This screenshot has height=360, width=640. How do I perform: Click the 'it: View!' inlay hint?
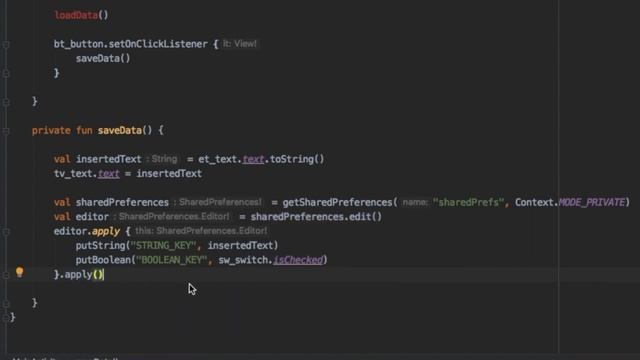pyautogui.click(x=240, y=44)
